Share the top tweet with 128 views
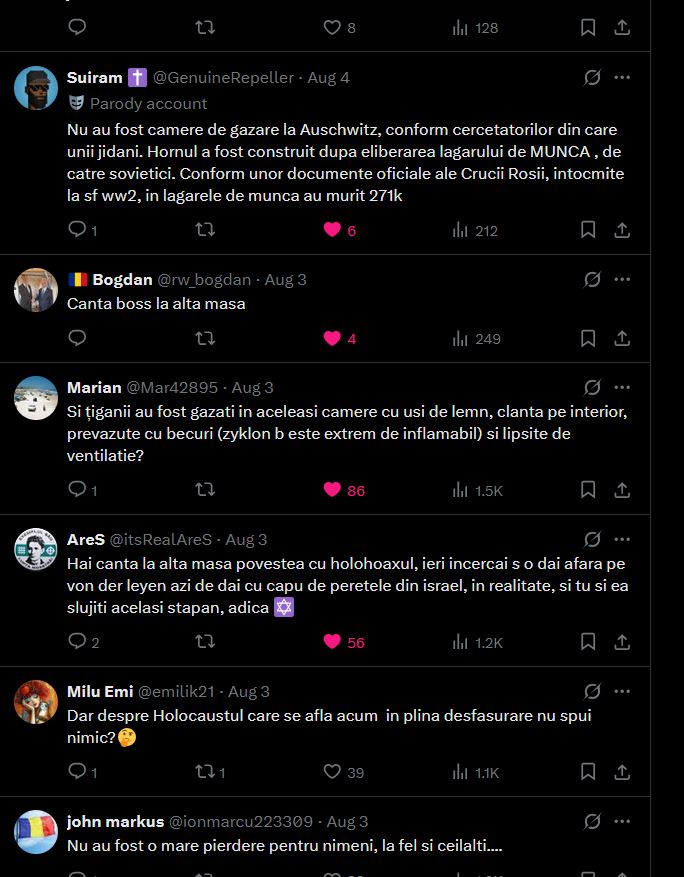Screen dimensions: 684x877 point(622,27)
